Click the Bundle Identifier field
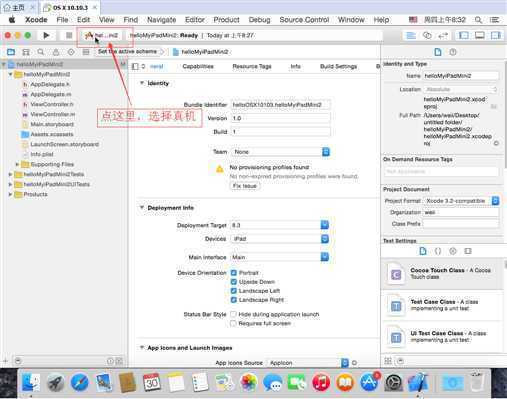507x399 pixels. [x=281, y=105]
